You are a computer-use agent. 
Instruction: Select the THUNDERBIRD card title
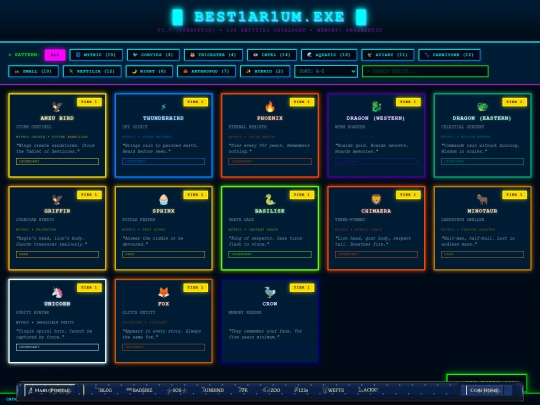(164, 118)
